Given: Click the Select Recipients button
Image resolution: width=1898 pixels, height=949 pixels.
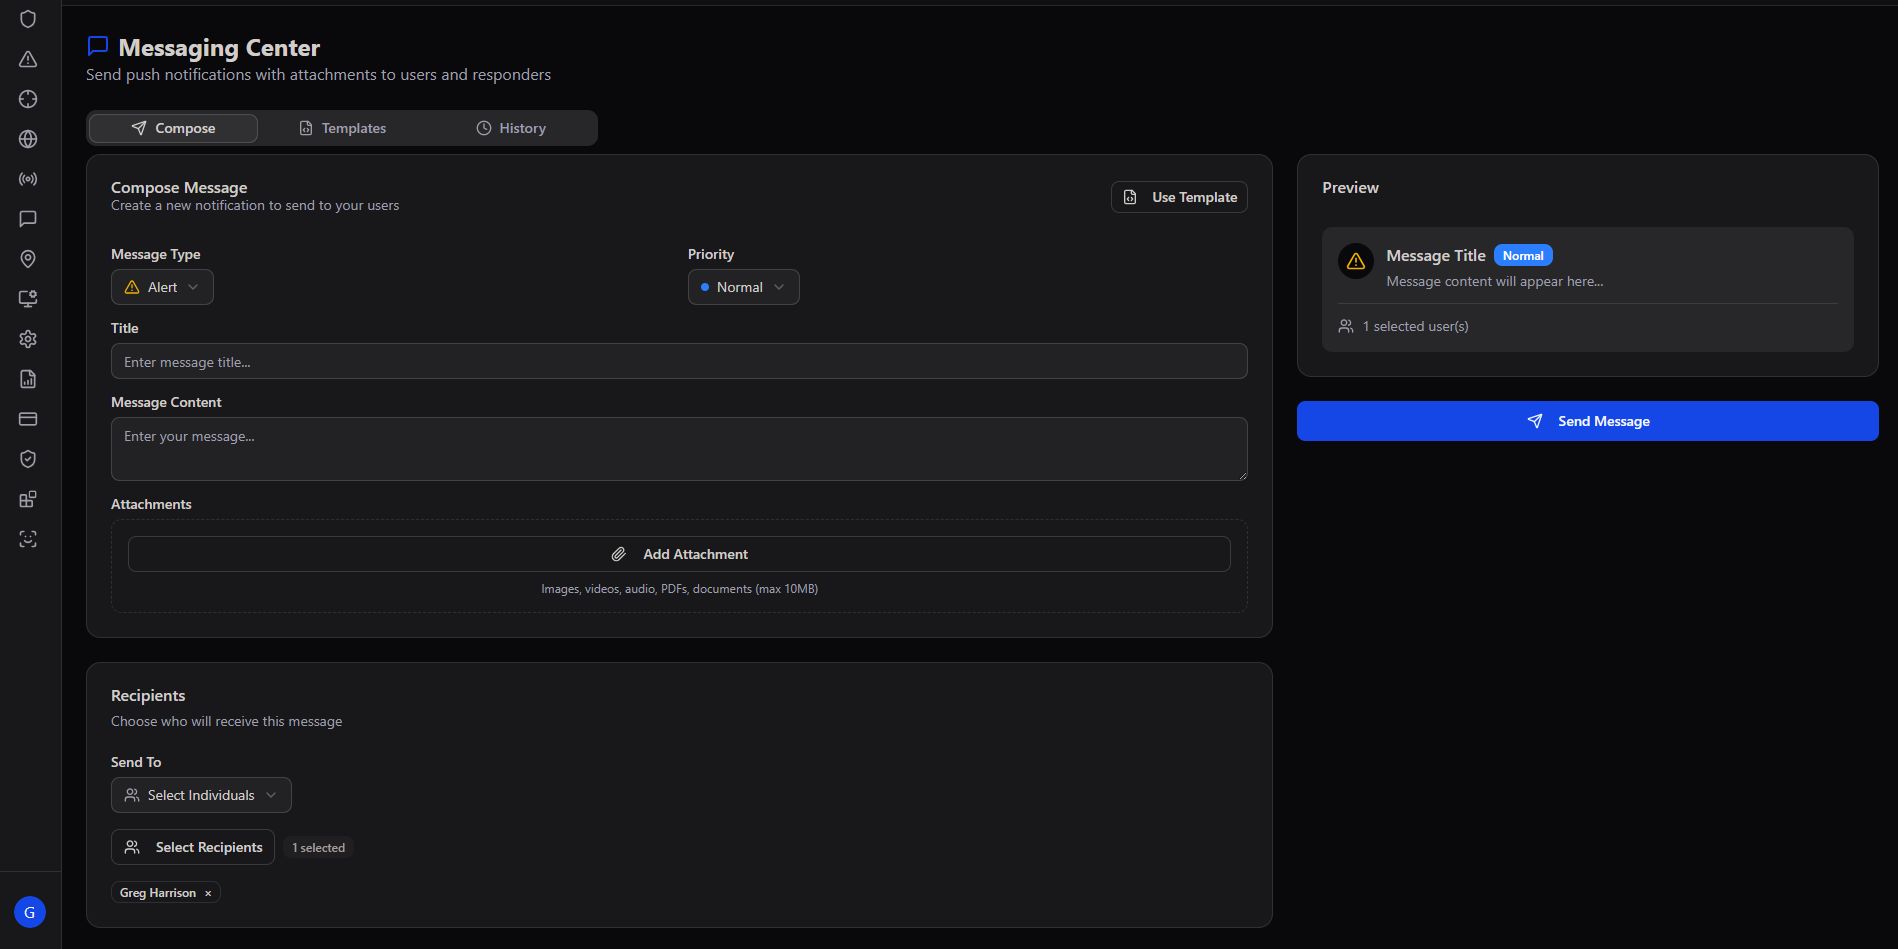Looking at the screenshot, I should click(193, 847).
